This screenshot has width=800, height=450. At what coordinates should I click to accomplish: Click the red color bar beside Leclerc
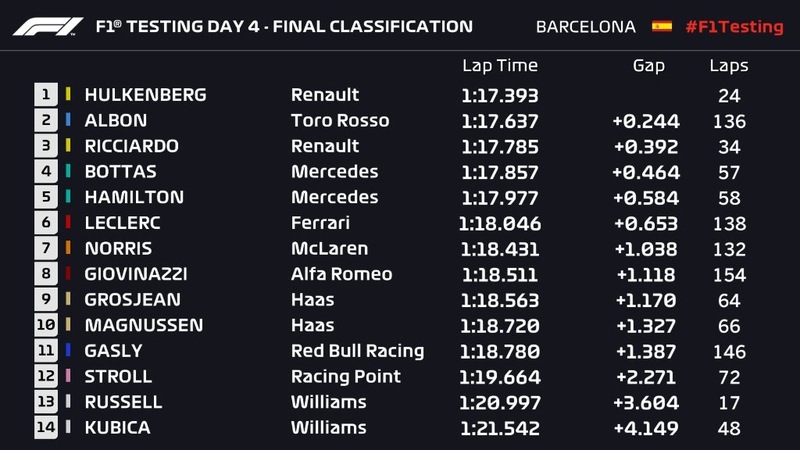(68, 223)
